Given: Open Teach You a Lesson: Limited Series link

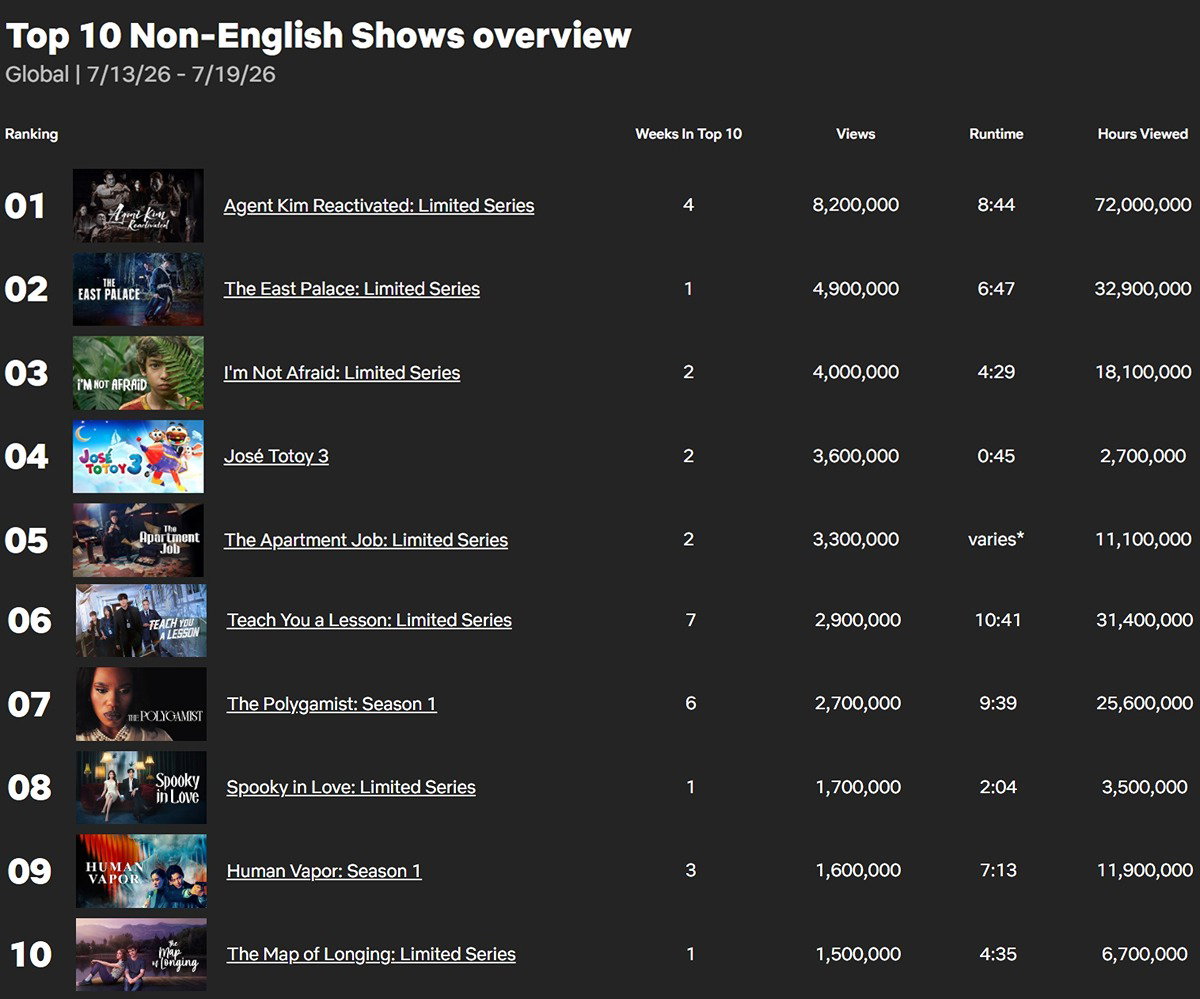Looking at the screenshot, I should pyautogui.click(x=369, y=620).
